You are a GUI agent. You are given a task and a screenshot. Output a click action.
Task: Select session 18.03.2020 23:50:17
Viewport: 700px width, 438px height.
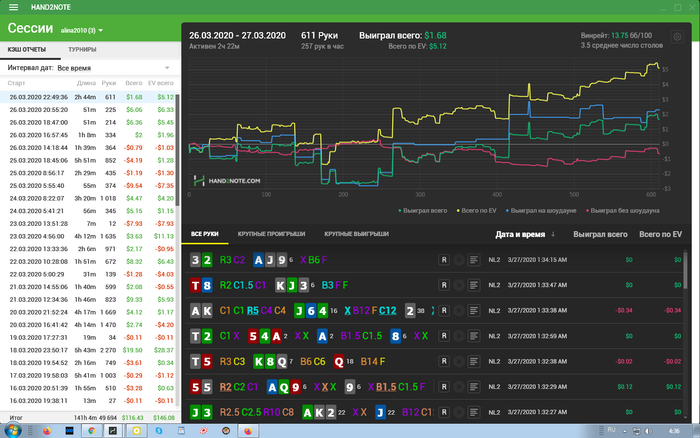[x=88, y=350]
